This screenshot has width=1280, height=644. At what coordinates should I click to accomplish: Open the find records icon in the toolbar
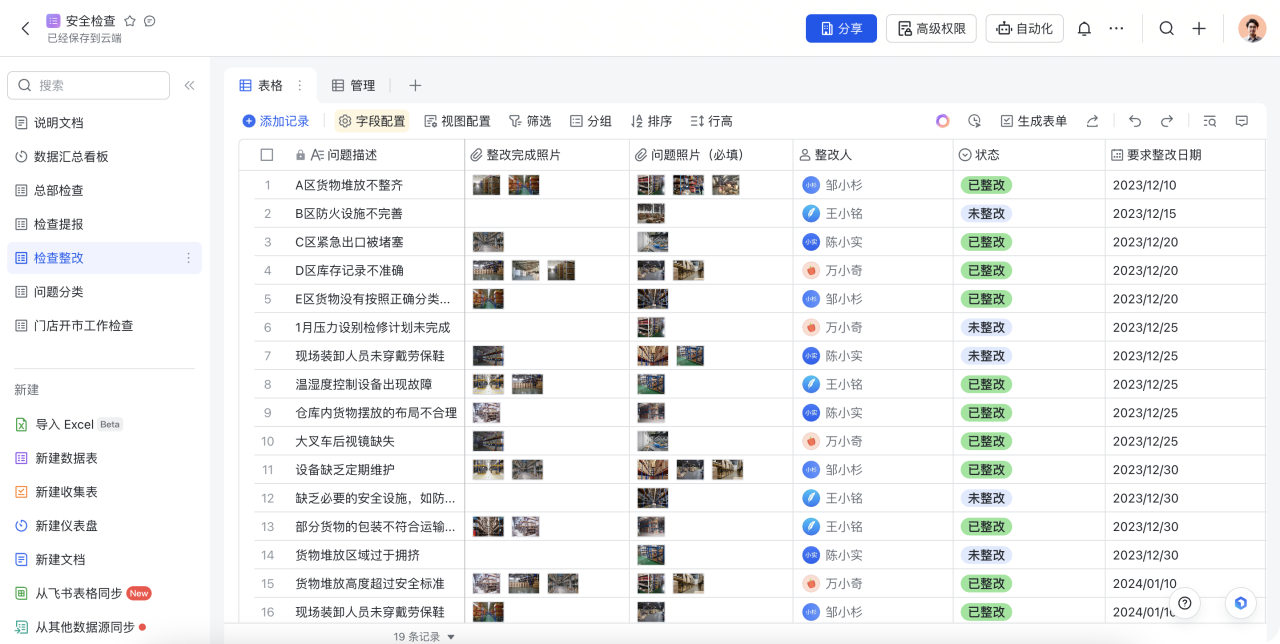1210,121
